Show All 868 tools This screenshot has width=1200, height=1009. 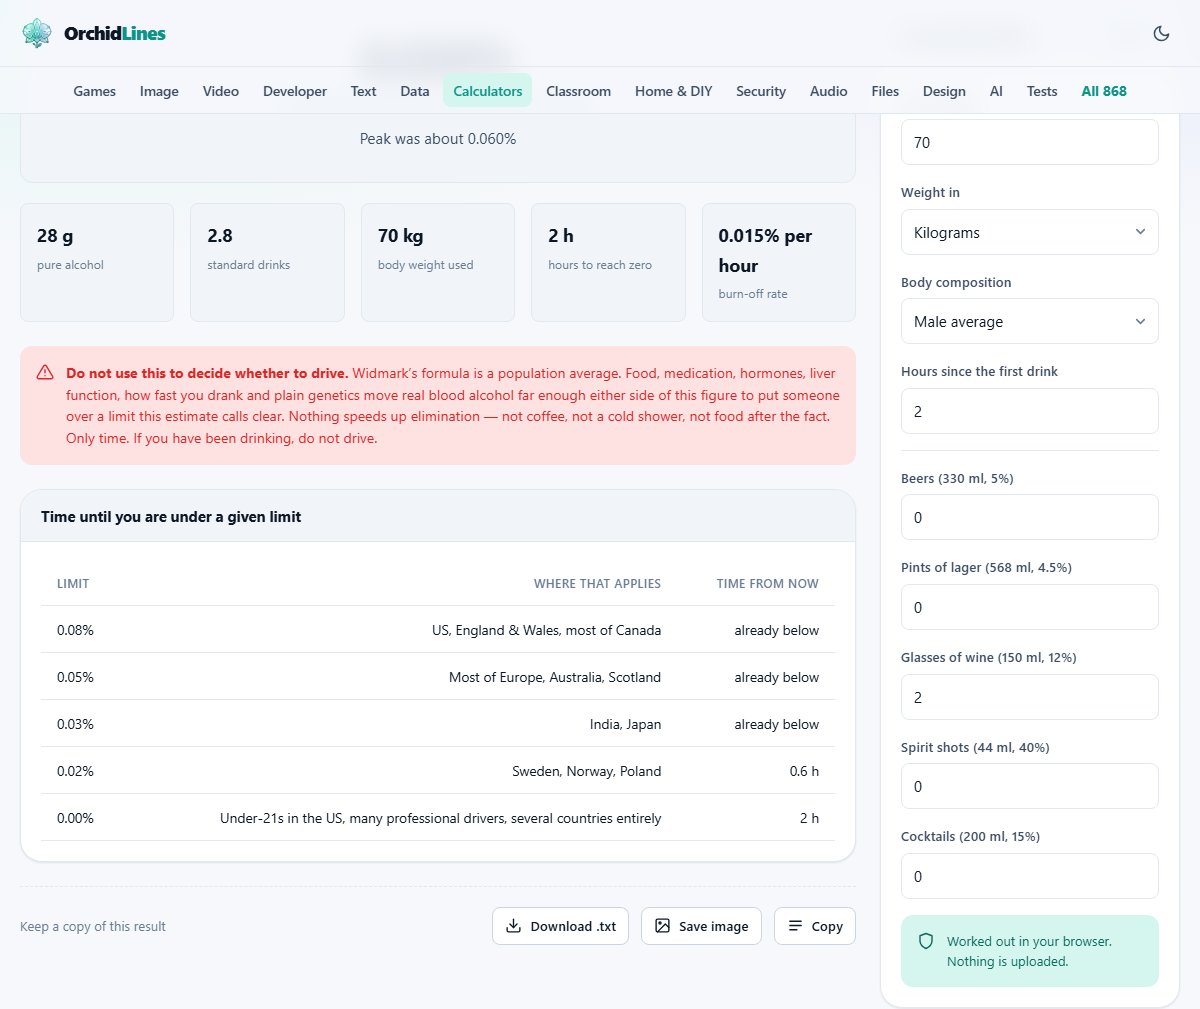pos(1104,91)
